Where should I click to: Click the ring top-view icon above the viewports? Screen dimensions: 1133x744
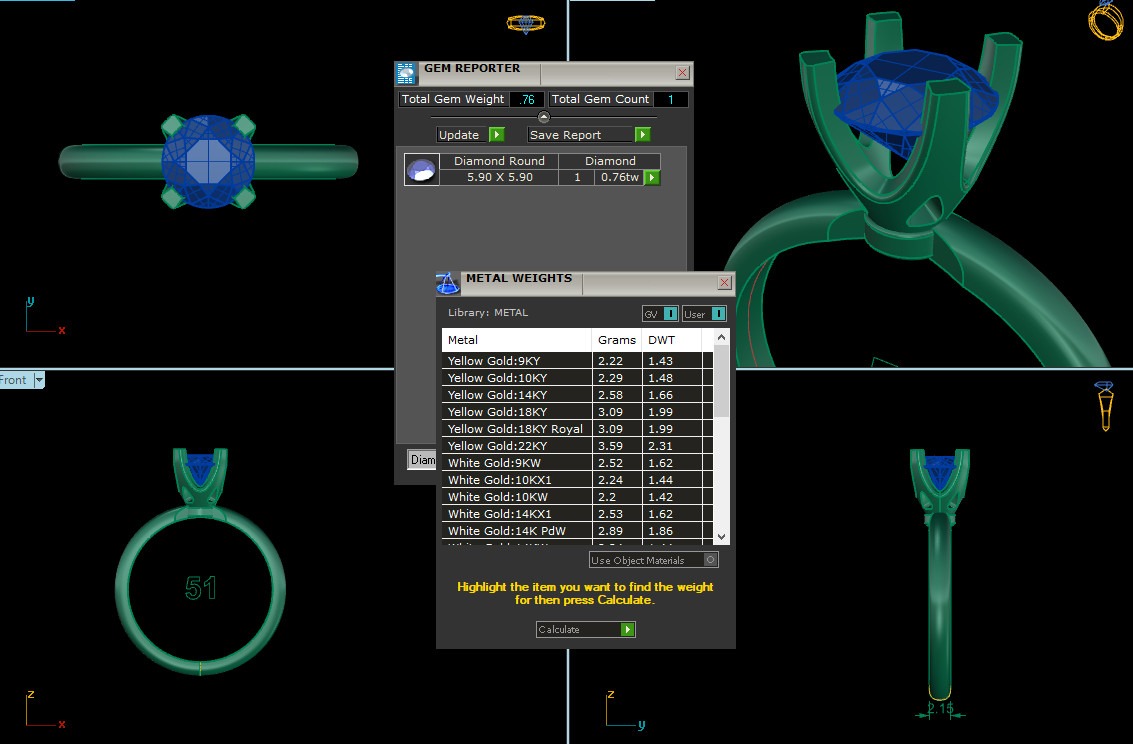pyautogui.click(x=526, y=24)
